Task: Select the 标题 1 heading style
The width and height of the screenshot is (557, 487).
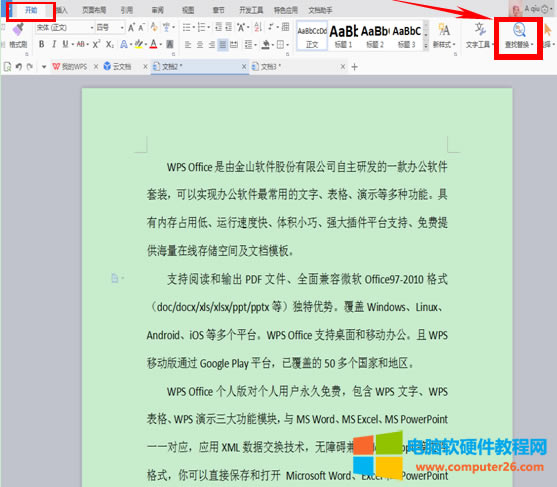Action: tap(344, 36)
